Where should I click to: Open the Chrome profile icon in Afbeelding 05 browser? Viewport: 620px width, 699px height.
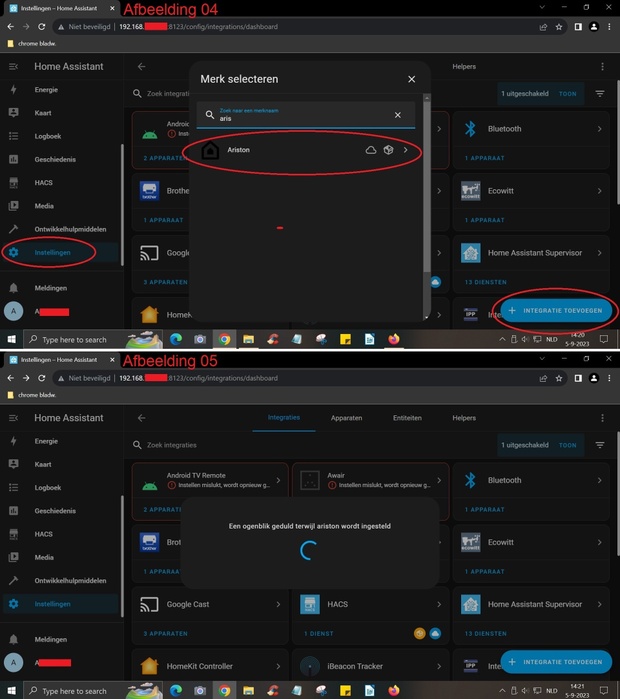[594, 378]
